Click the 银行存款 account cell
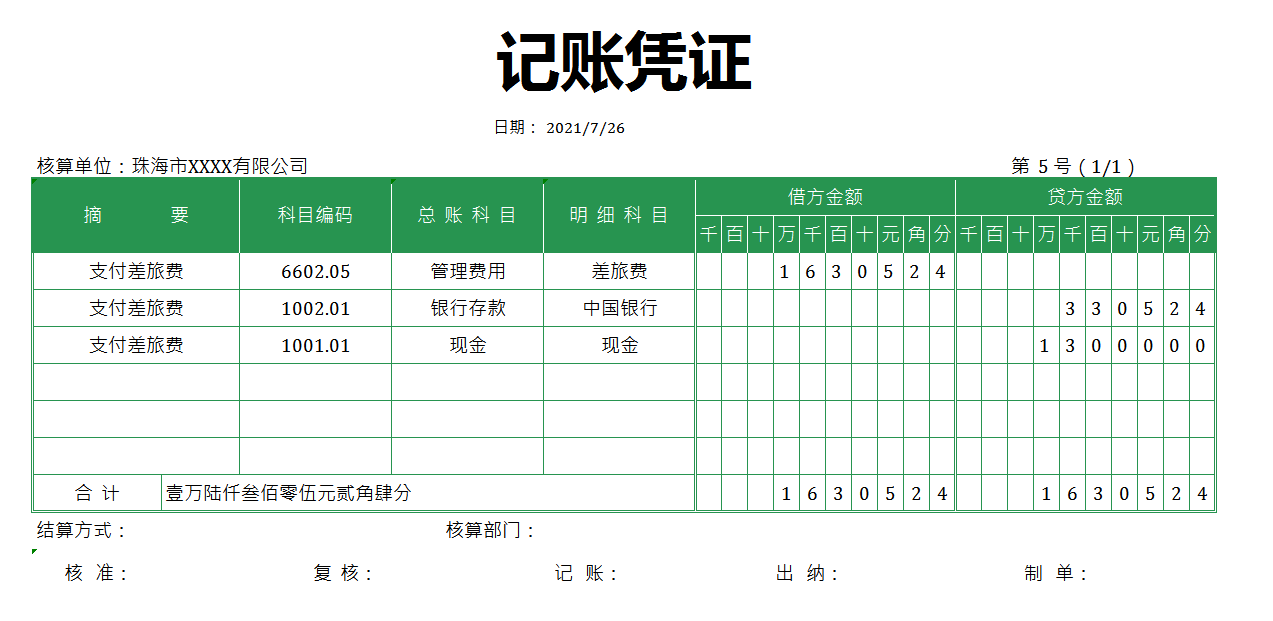Screen dimensions: 1273x621 [x=466, y=307]
